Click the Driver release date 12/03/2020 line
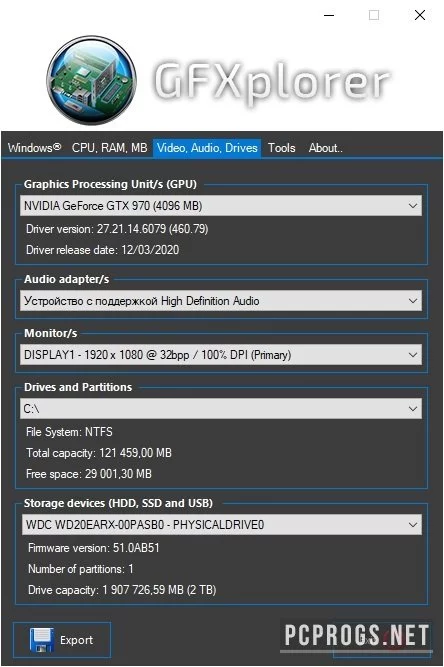 tap(102, 250)
